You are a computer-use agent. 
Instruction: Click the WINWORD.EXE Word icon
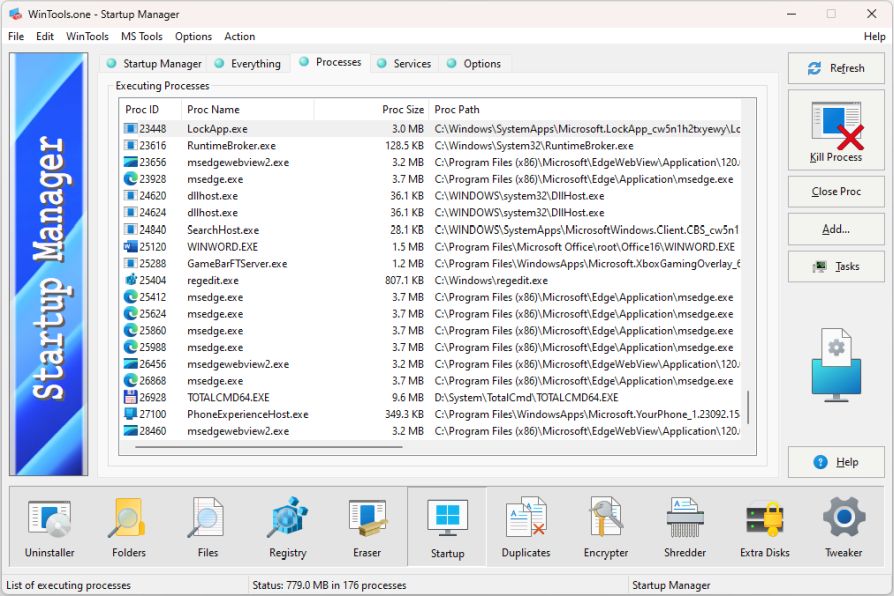pos(131,247)
